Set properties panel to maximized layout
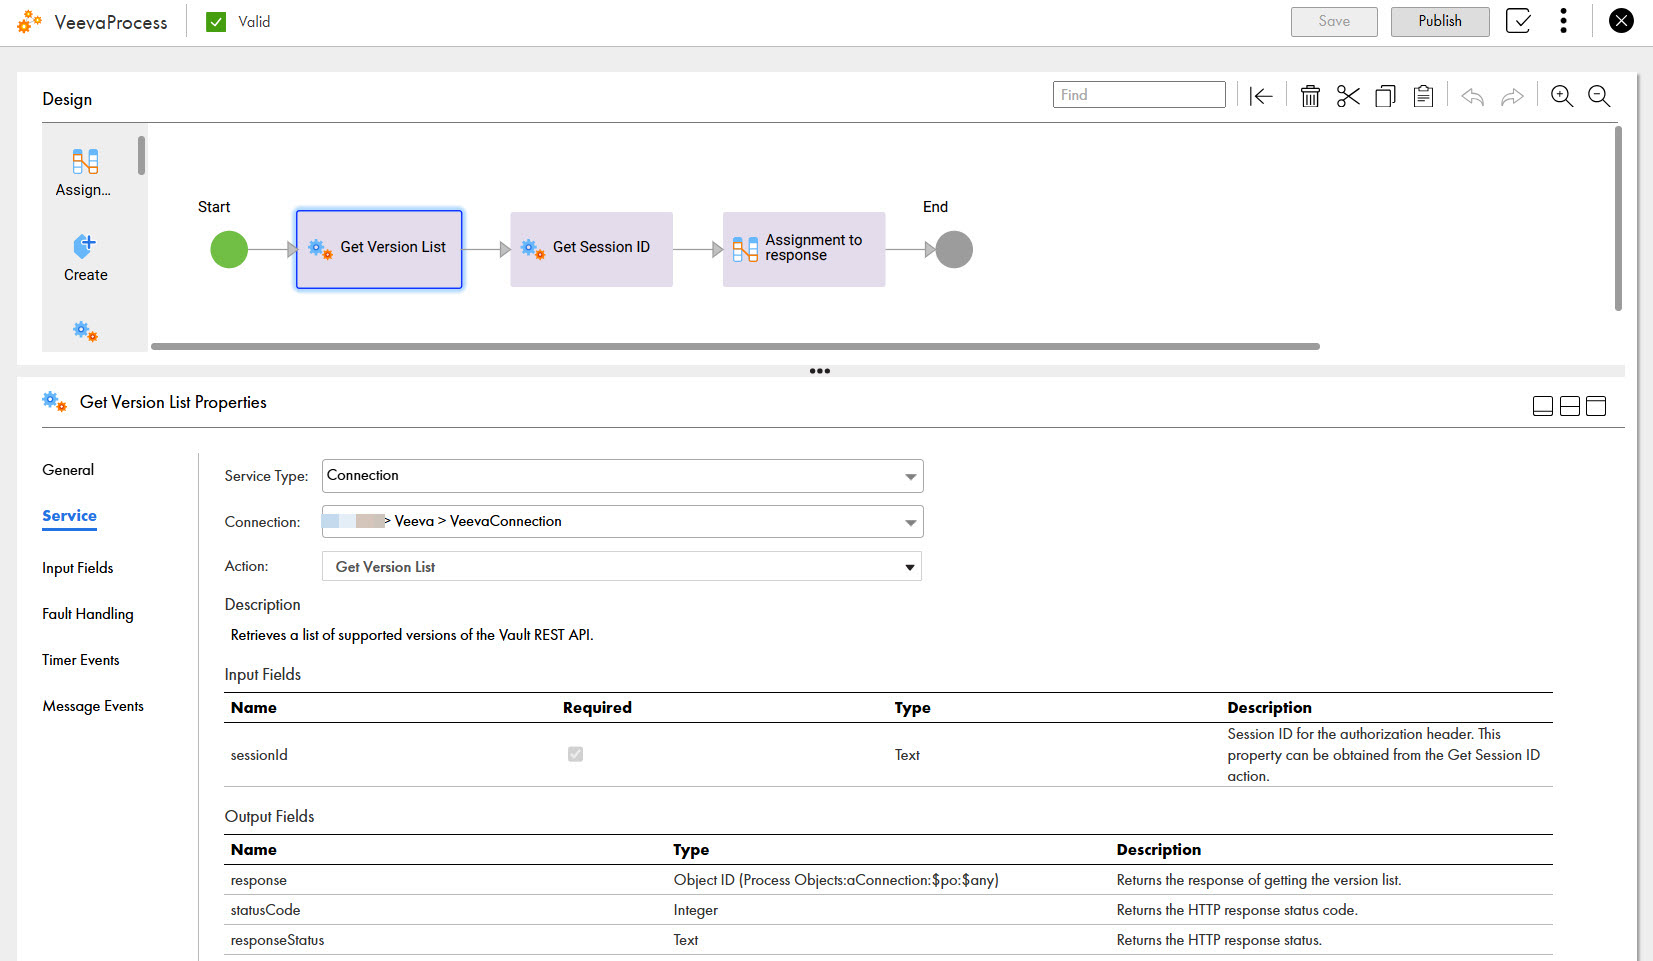Viewport: 1653px width, 961px height. point(1596,406)
